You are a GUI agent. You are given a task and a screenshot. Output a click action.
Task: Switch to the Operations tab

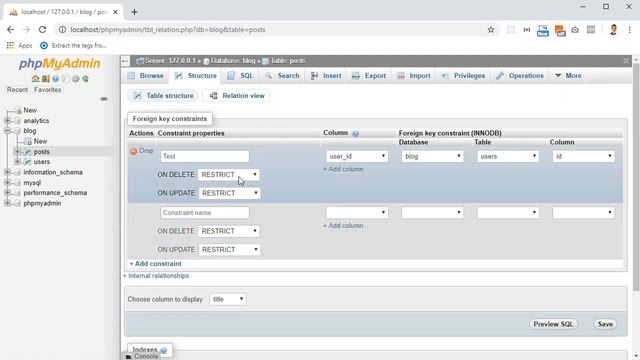520,76
